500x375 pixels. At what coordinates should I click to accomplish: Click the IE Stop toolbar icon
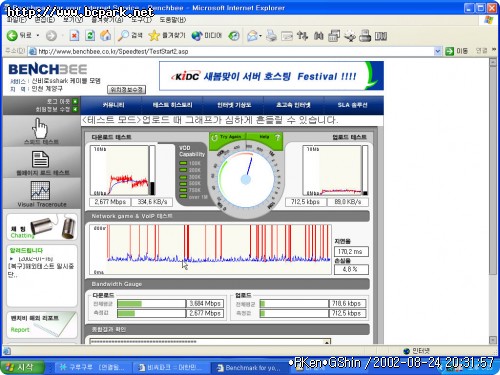pos(74,35)
